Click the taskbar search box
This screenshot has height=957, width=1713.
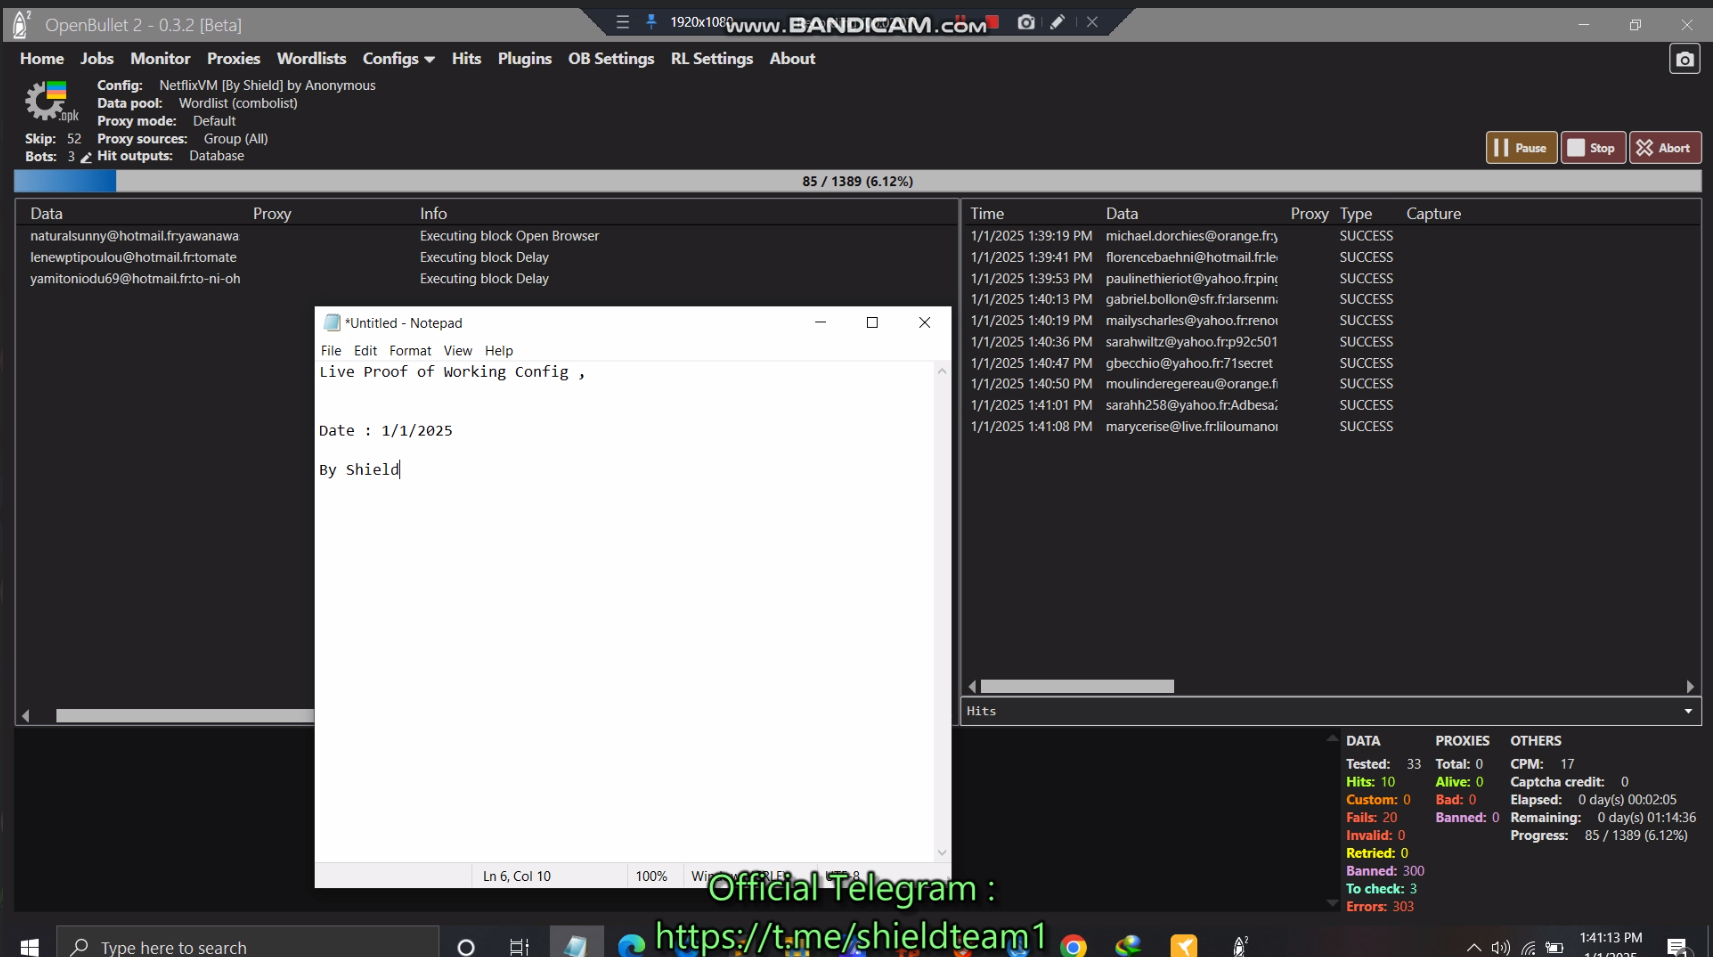(x=248, y=946)
